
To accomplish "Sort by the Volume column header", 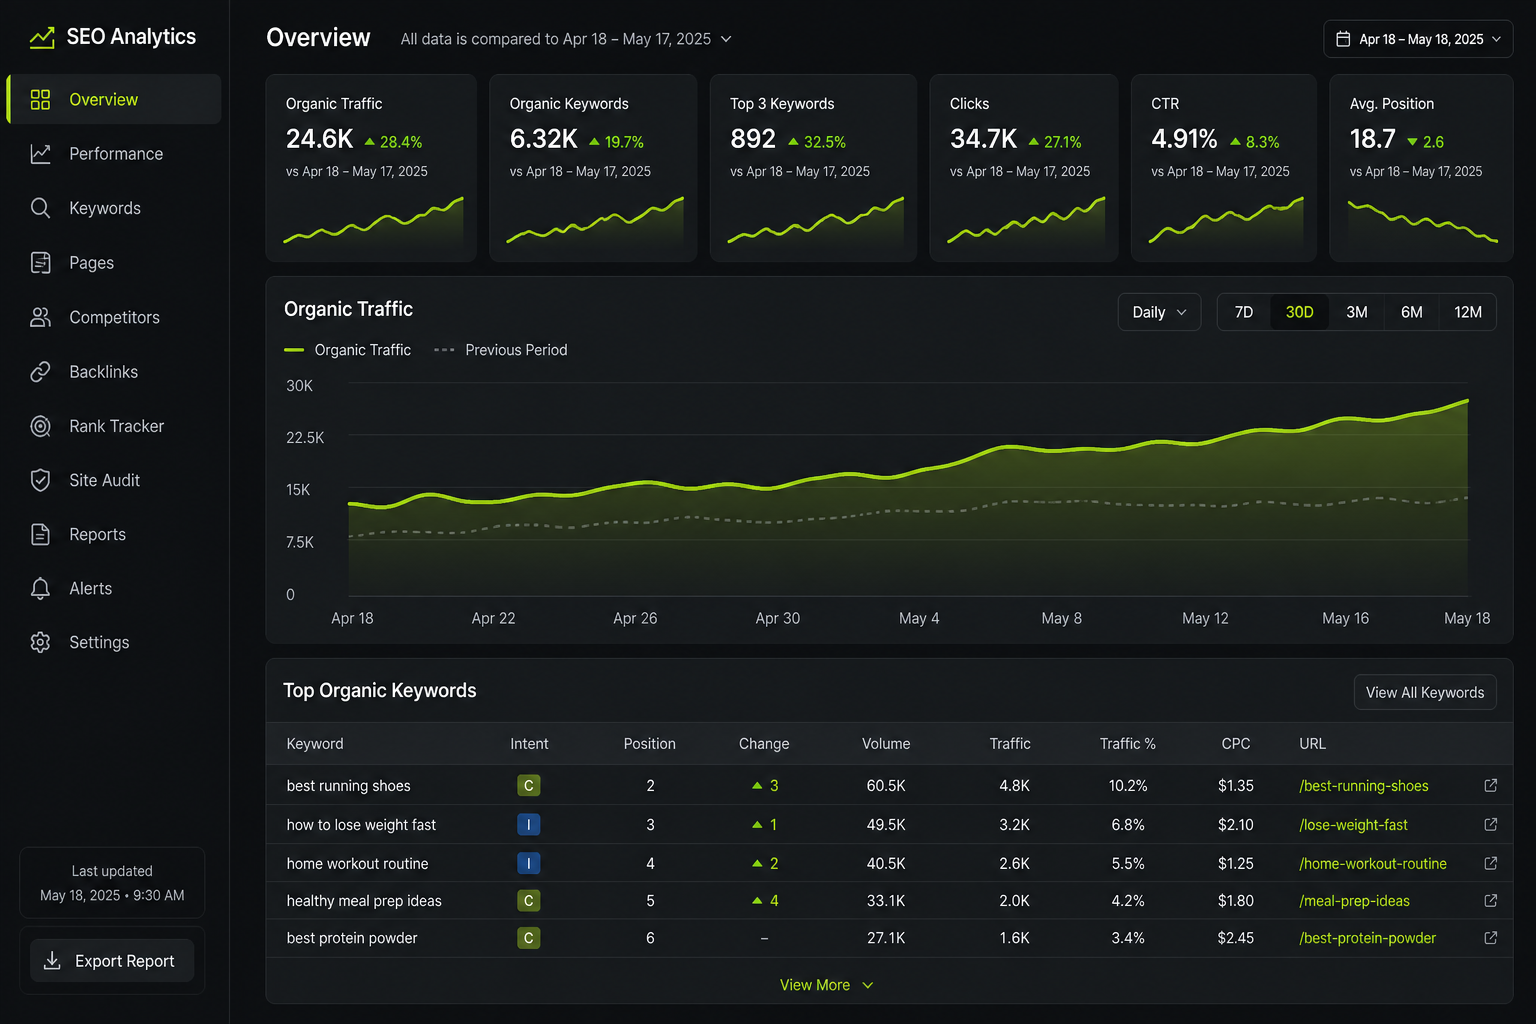I will point(886,744).
